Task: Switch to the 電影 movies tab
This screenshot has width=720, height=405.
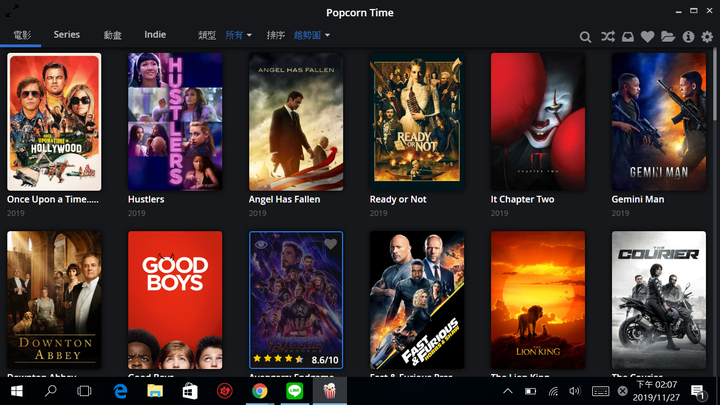Action: (22, 35)
